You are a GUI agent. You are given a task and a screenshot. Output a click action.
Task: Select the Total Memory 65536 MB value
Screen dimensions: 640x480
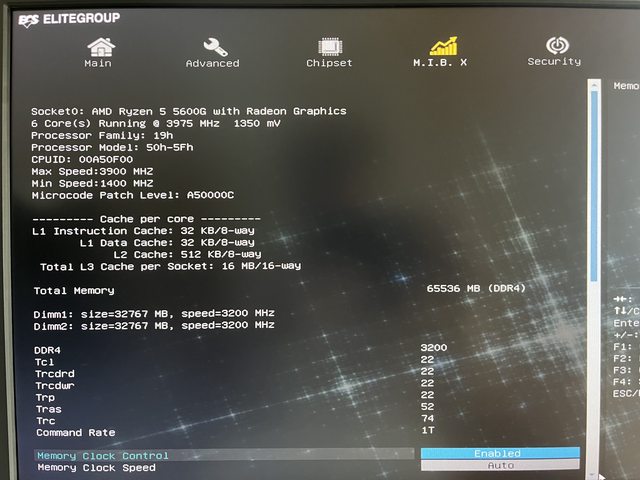(475, 288)
